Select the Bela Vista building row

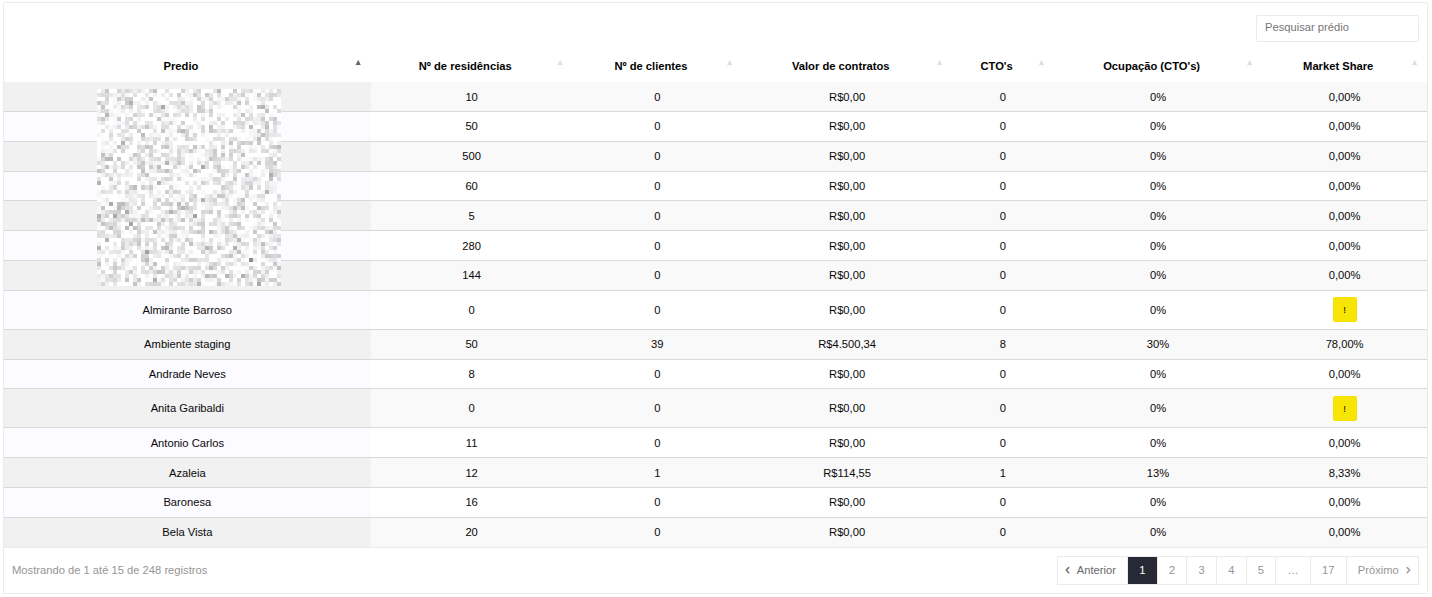[187, 532]
